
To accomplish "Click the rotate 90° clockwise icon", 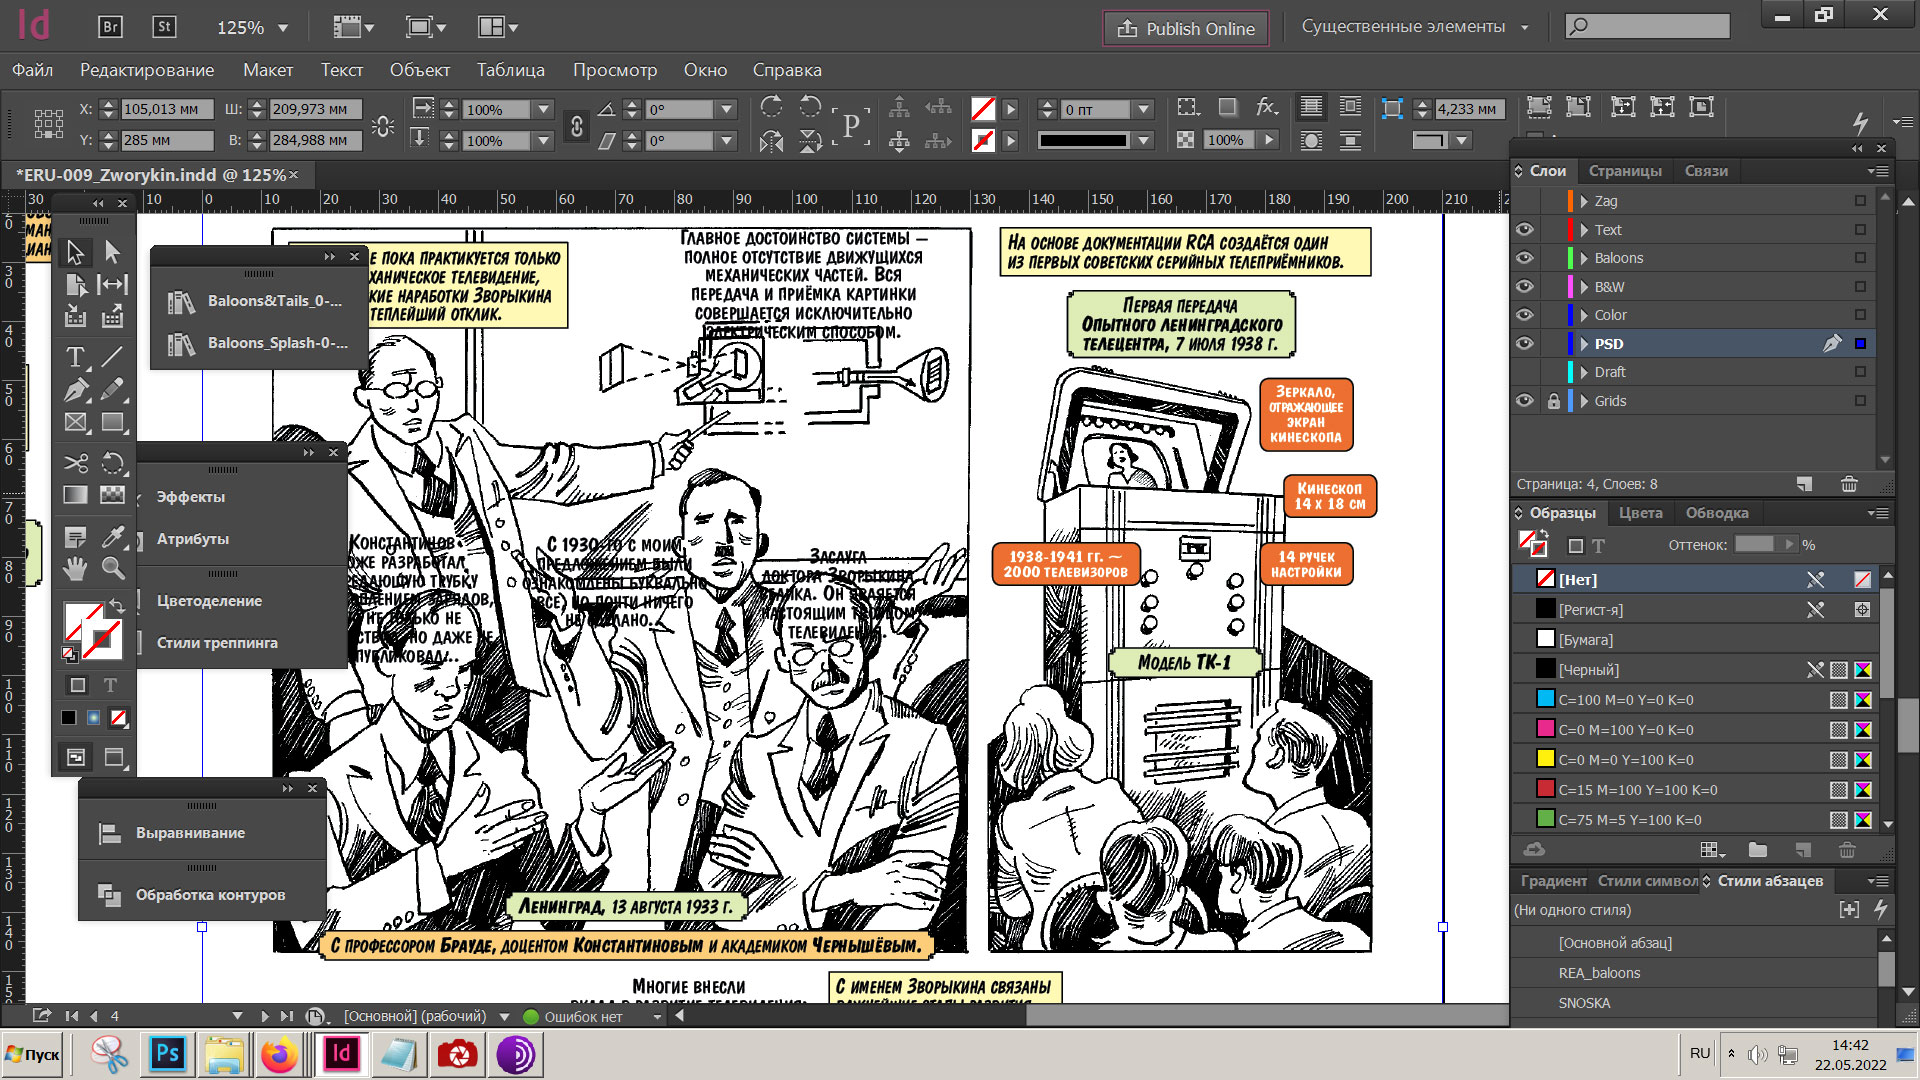I will pyautogui.click(x=771, y=107).
